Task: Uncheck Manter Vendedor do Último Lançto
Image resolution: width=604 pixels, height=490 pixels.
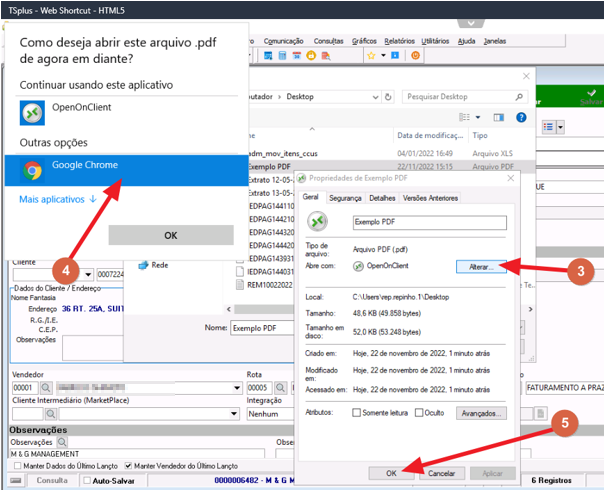Action: point(128,466)
